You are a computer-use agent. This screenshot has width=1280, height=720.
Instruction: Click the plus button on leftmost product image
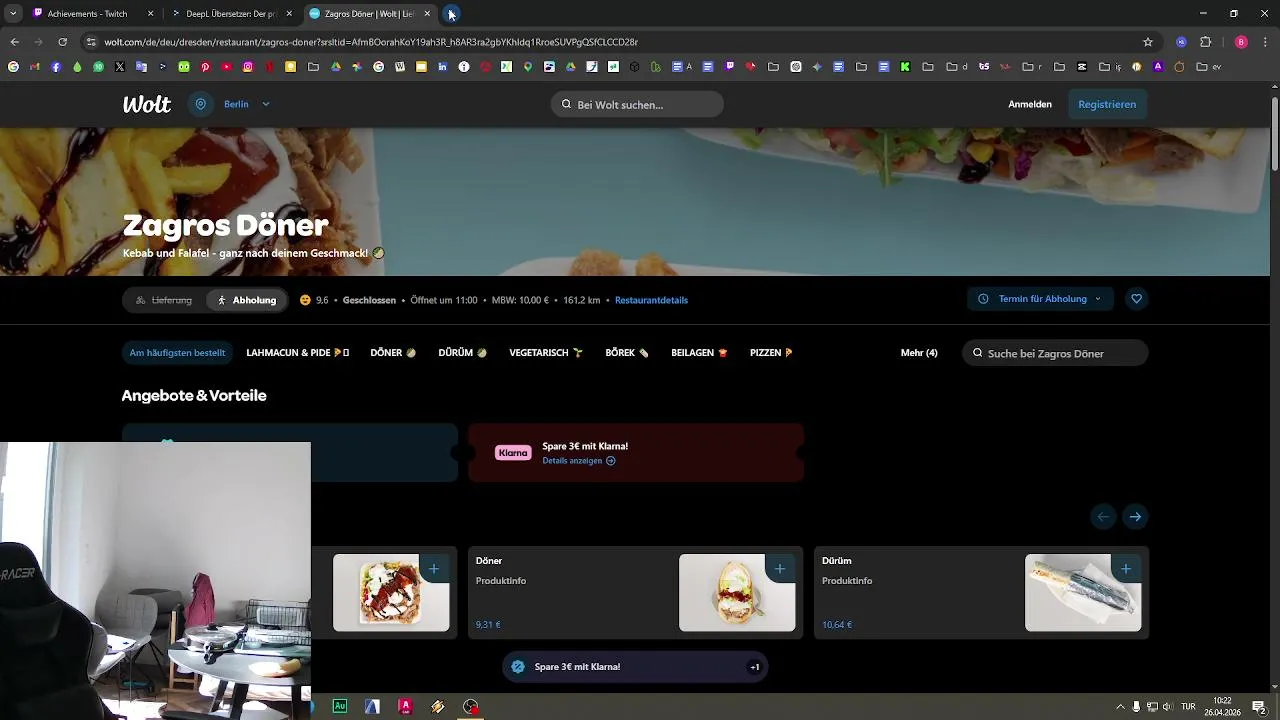(x=434, y=569)
